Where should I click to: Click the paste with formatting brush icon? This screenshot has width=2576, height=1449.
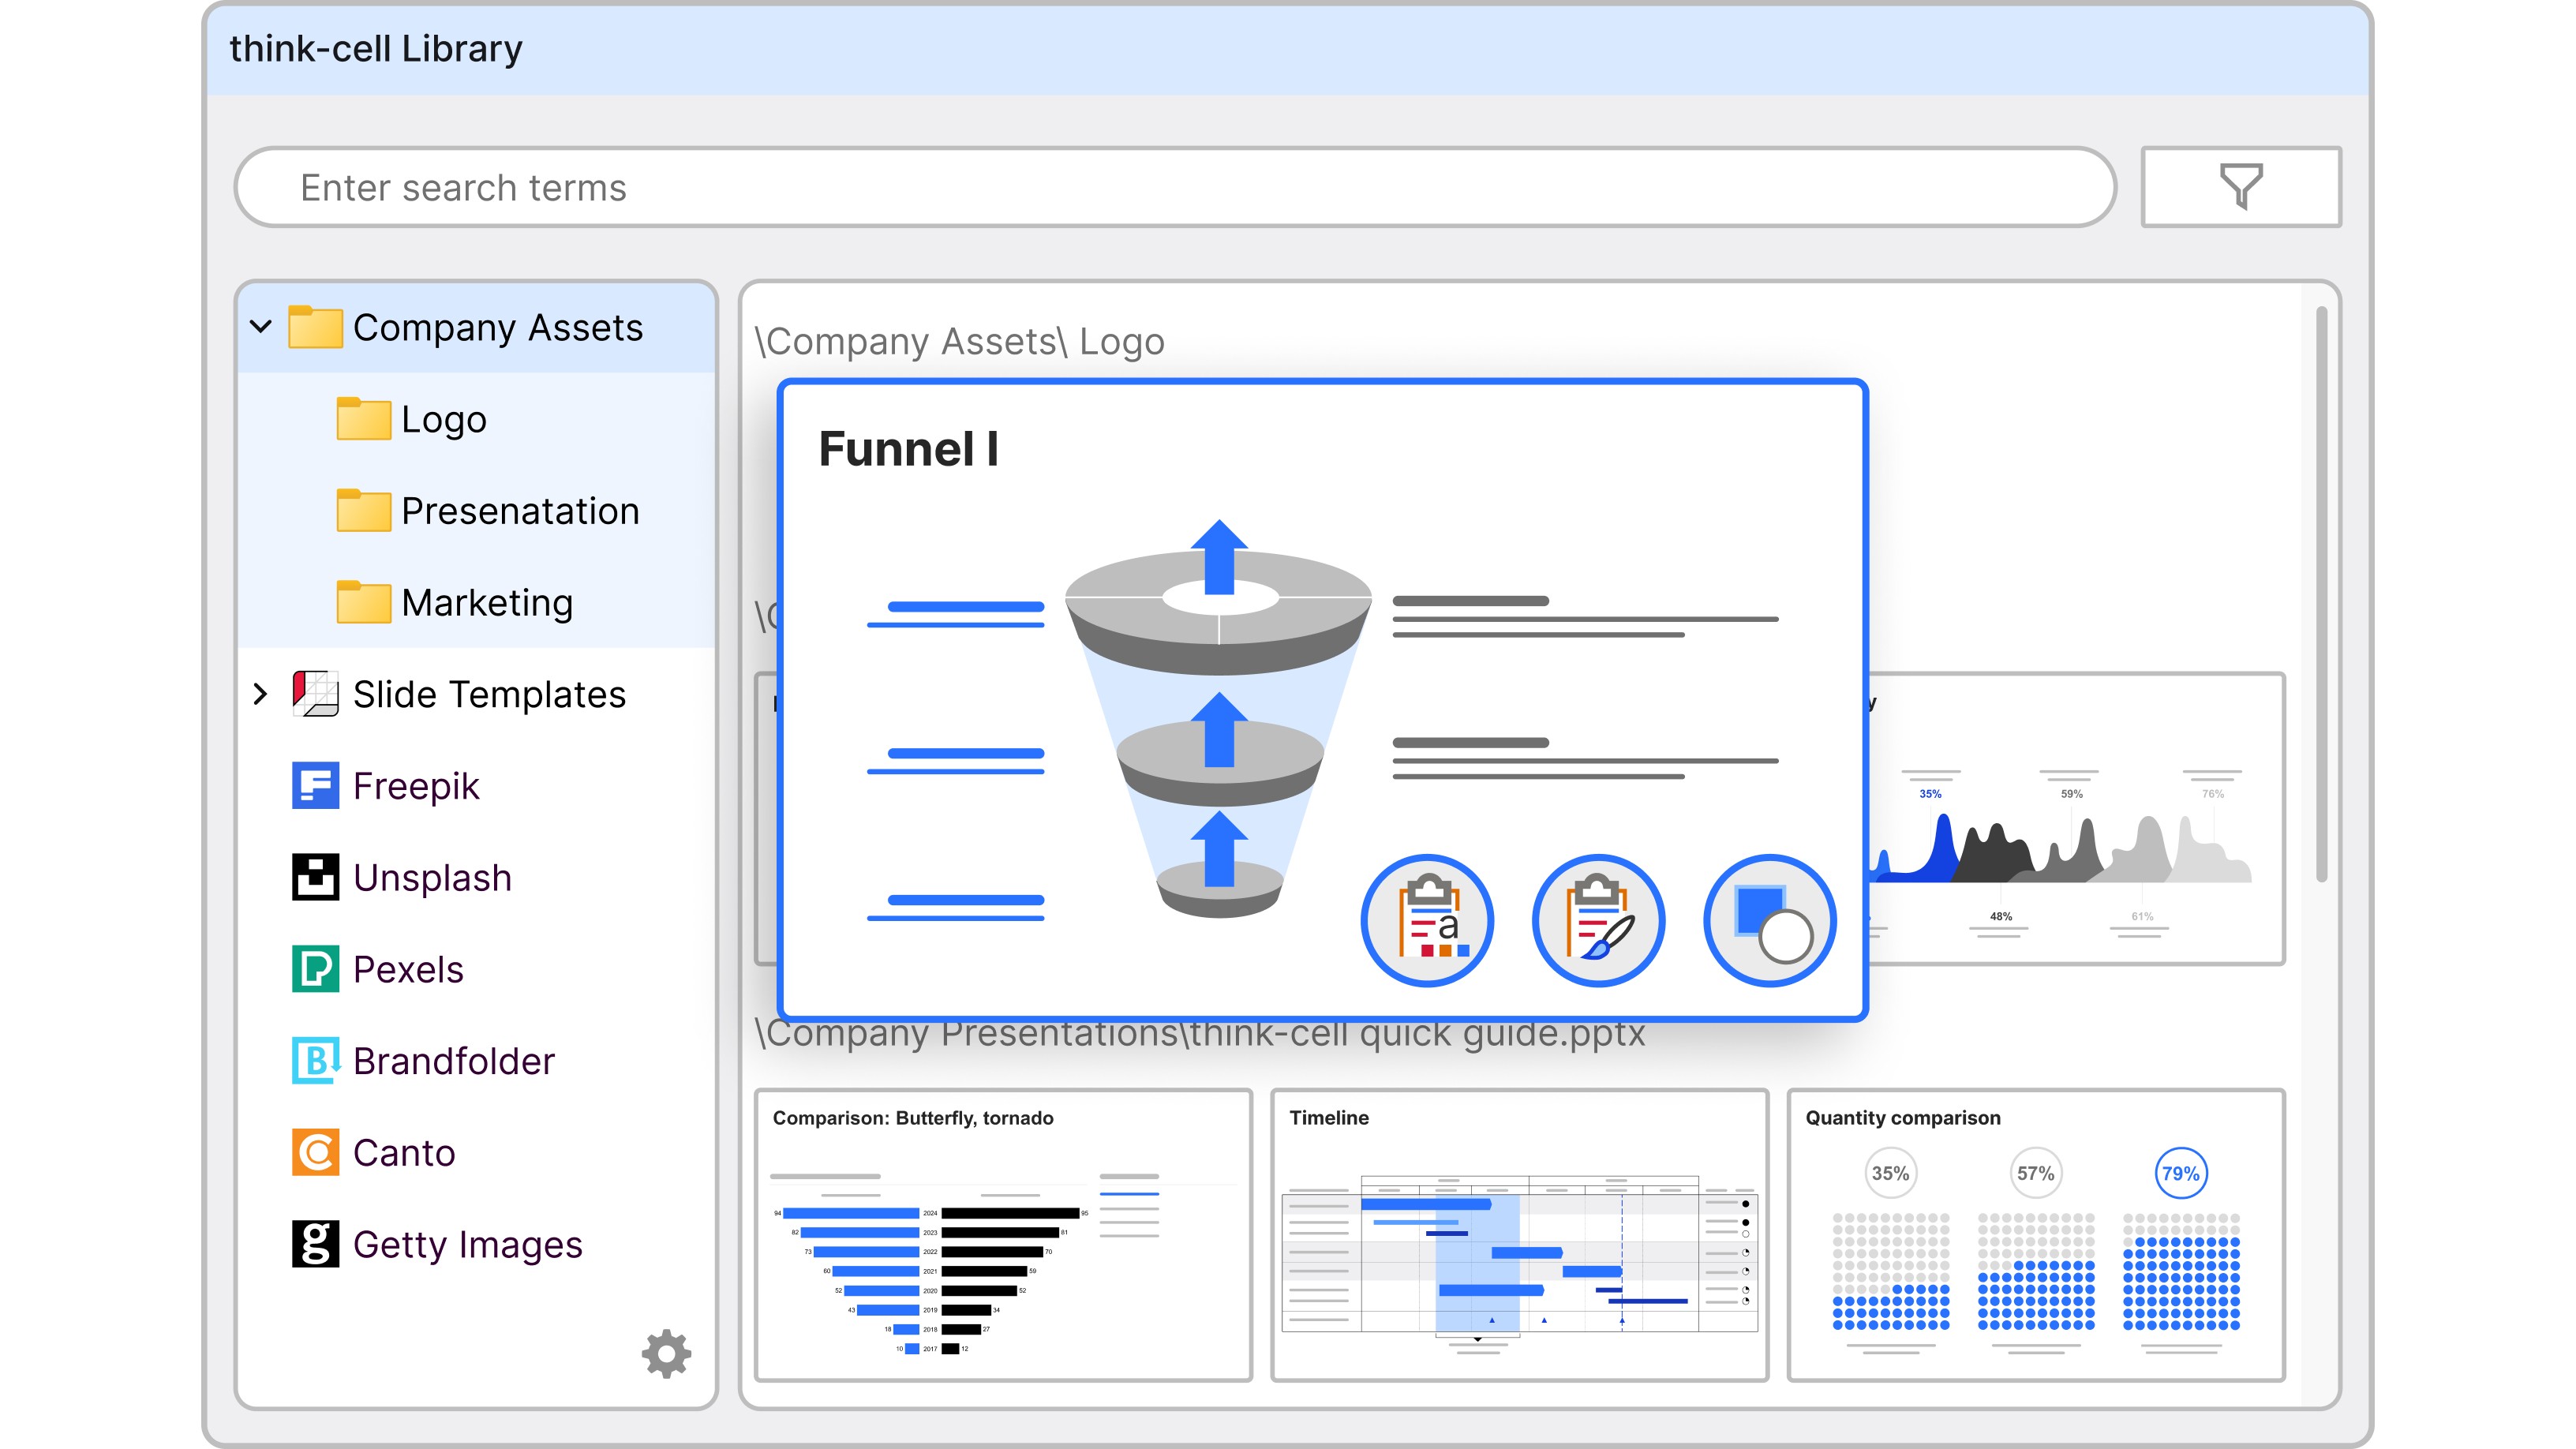[1598, 920]
